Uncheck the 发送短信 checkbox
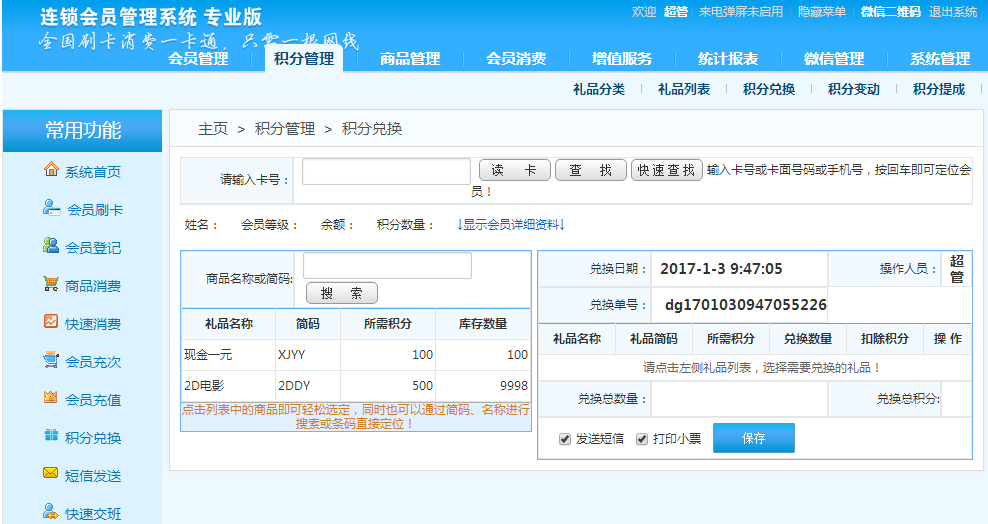This screenshot has width=988, height=524. [x=566, y=439]
